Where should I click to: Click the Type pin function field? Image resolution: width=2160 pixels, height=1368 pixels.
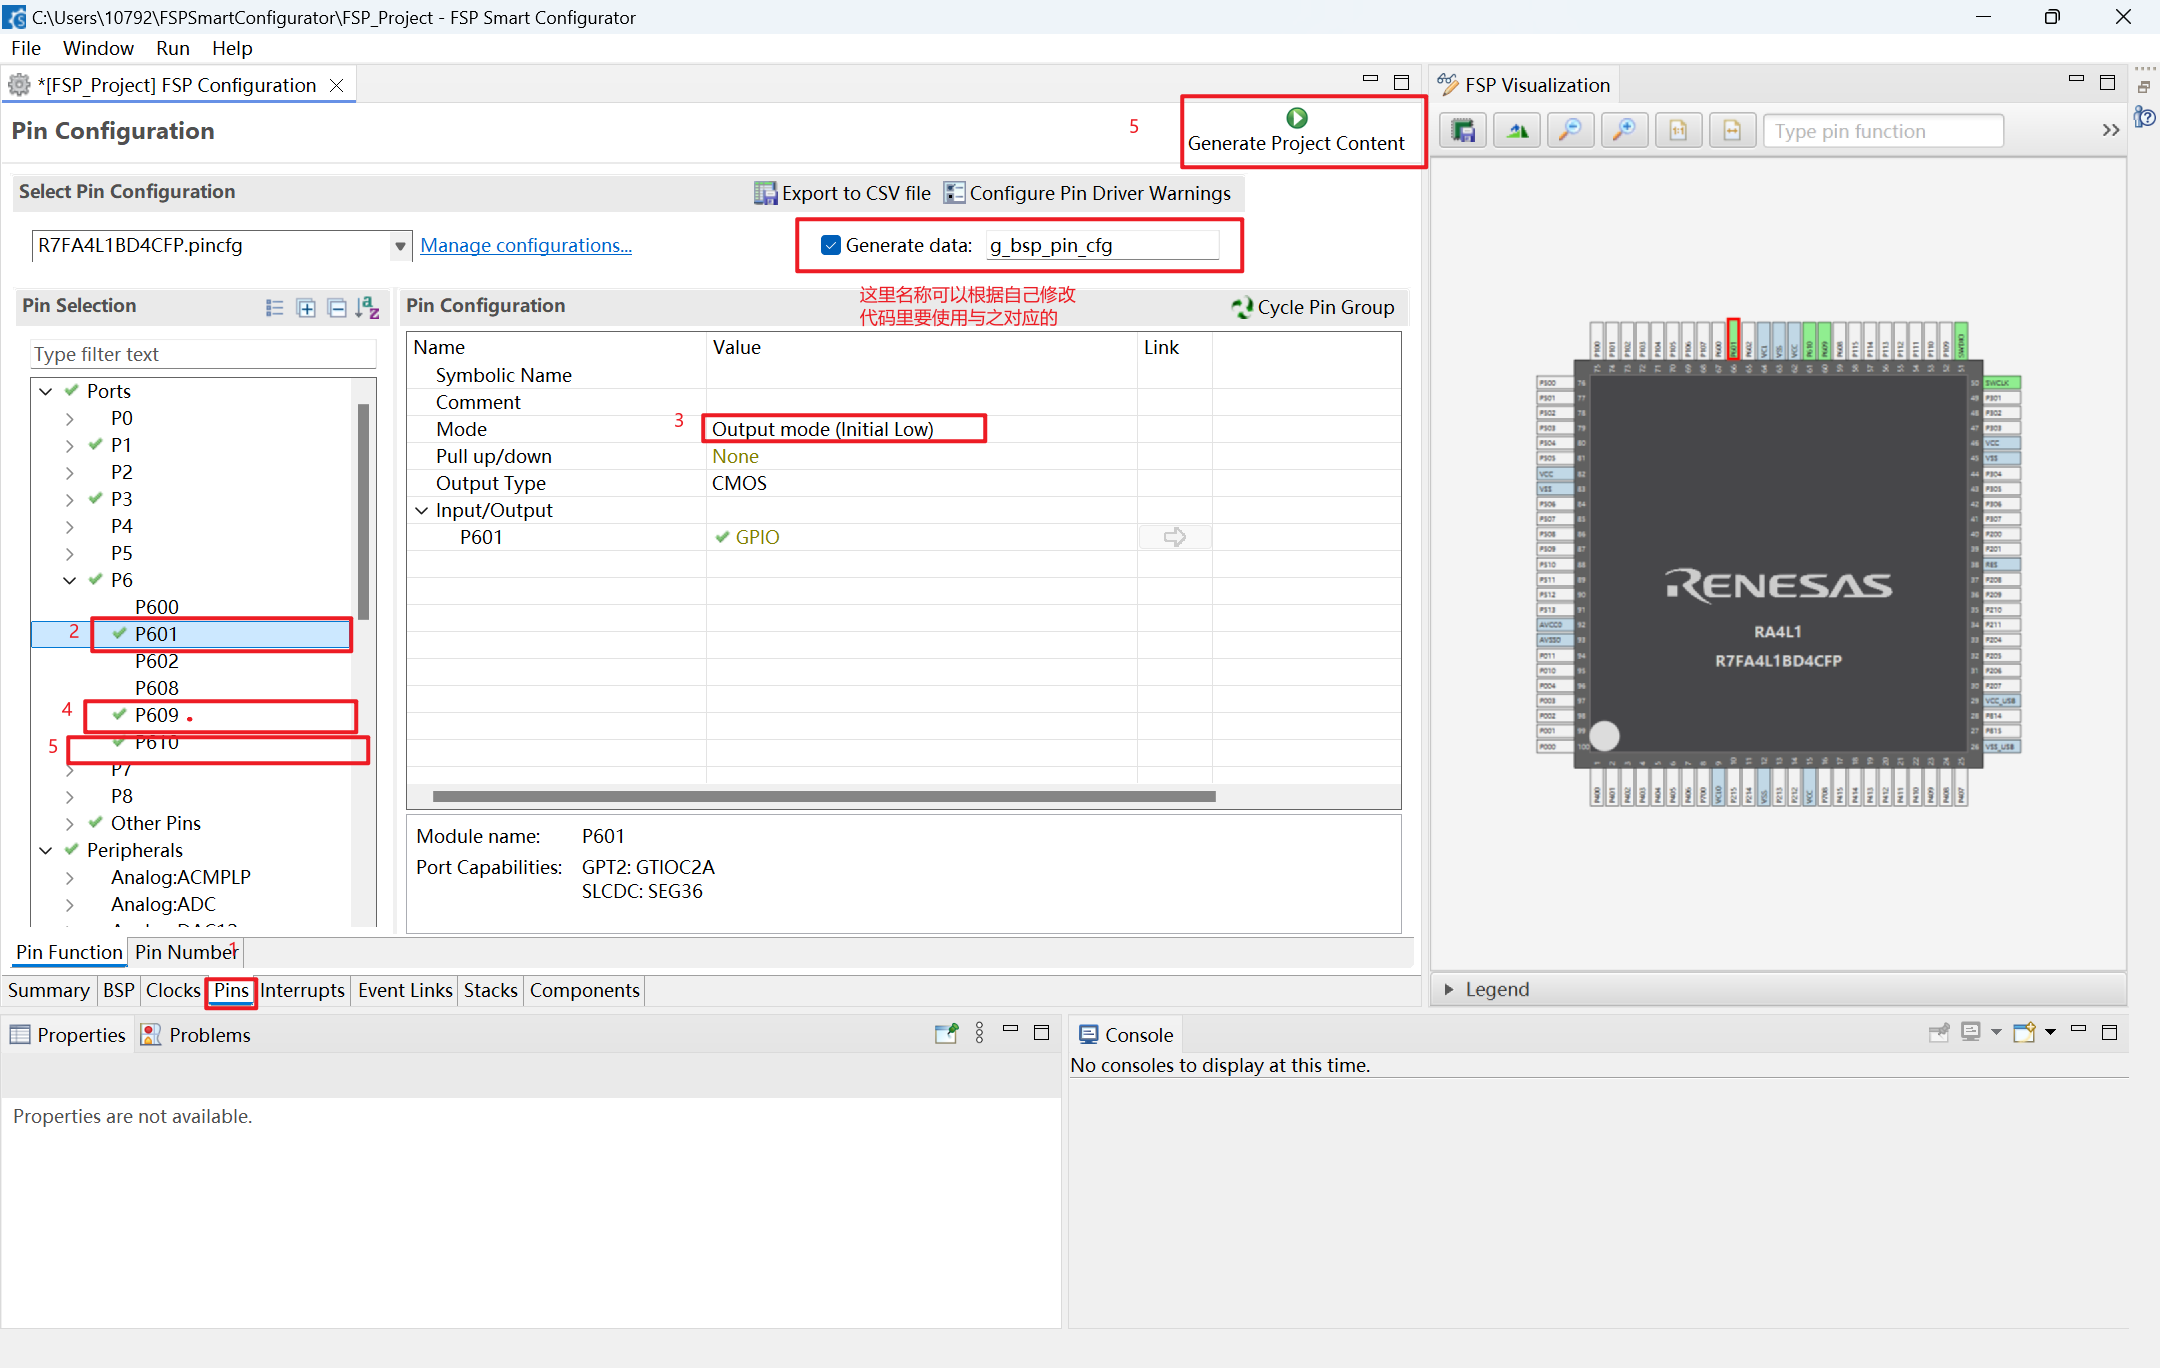[x=1883, y=131]
